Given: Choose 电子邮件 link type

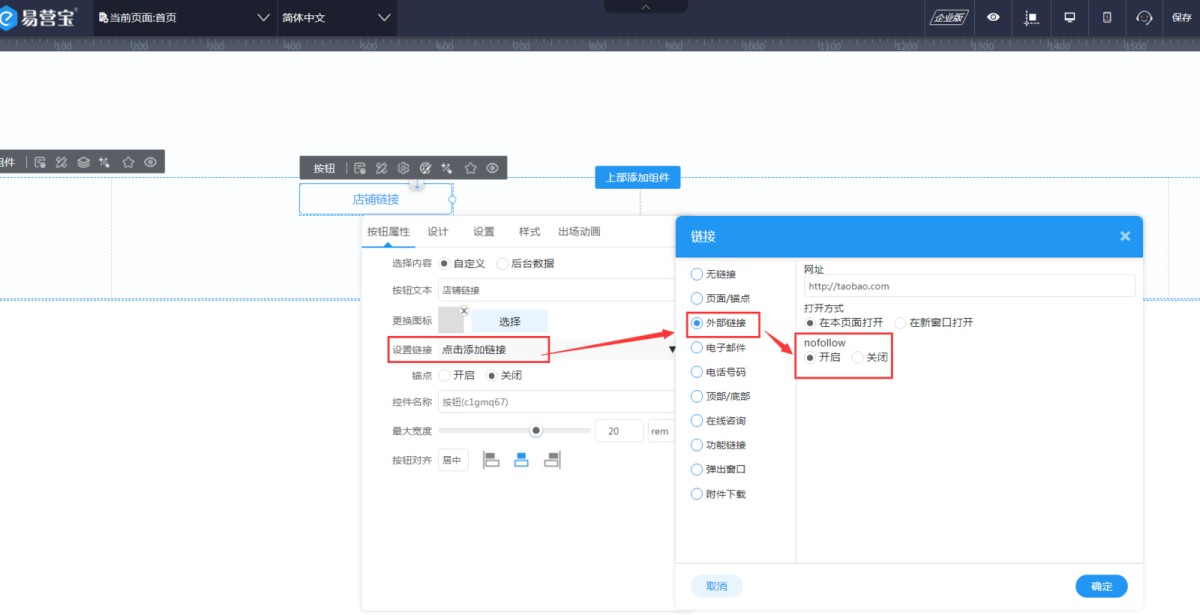Looking at the screenshot, I should pos(697,348).
